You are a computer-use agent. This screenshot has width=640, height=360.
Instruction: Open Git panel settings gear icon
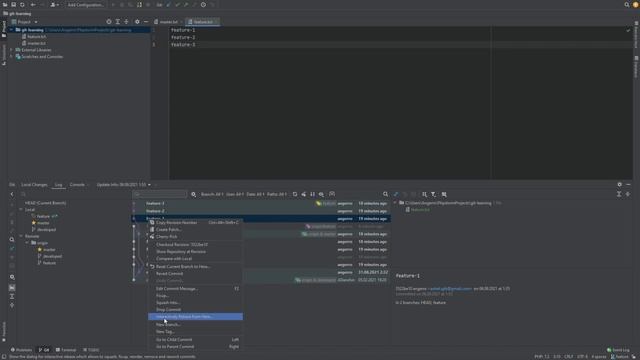(620, 185)
